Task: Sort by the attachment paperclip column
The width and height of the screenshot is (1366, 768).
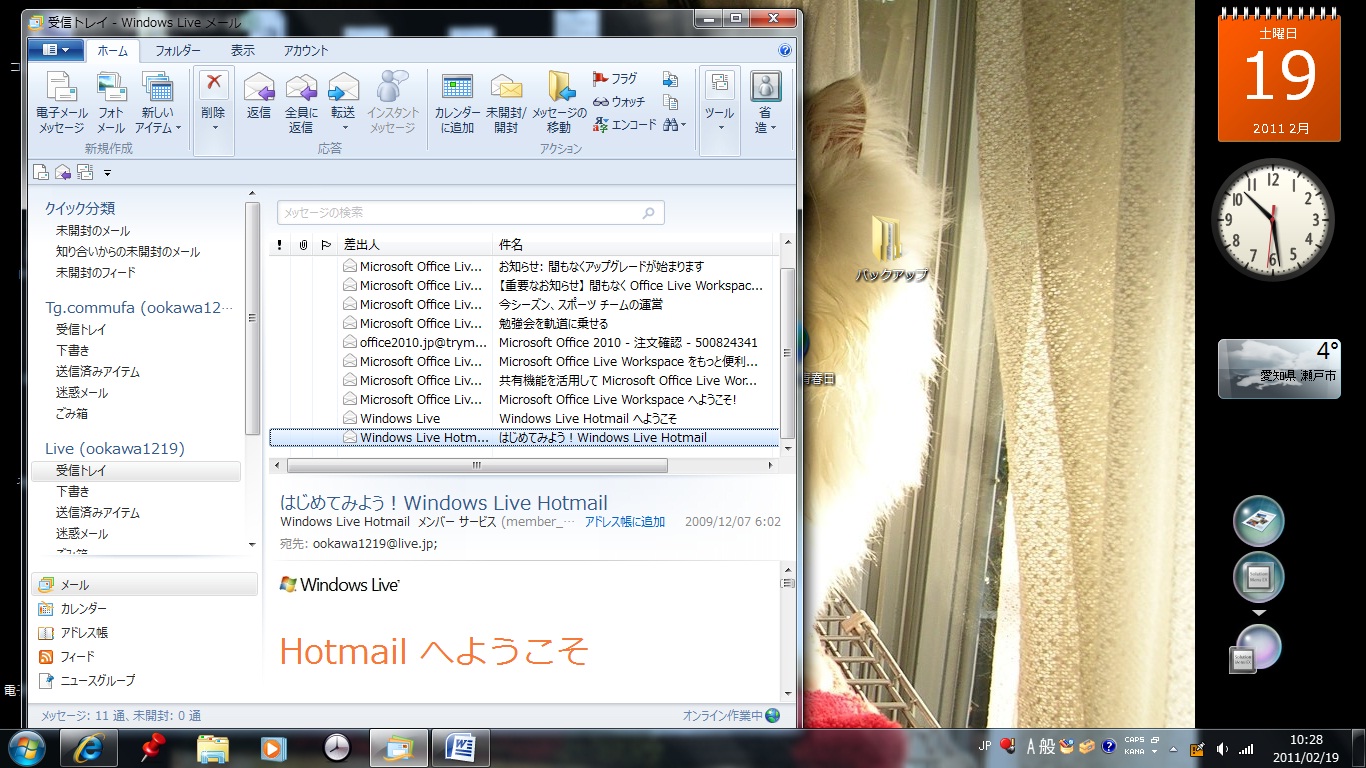Action: point(303,244)
